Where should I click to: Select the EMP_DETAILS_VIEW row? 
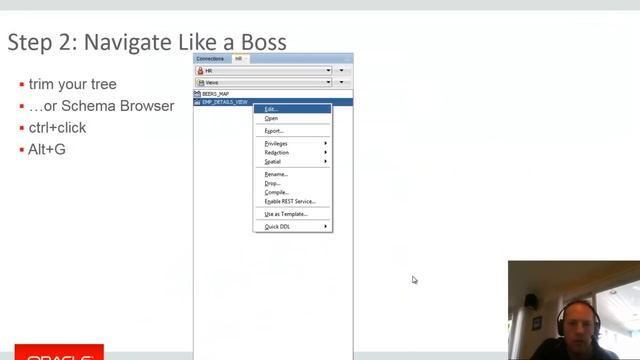tap(273, 102)
